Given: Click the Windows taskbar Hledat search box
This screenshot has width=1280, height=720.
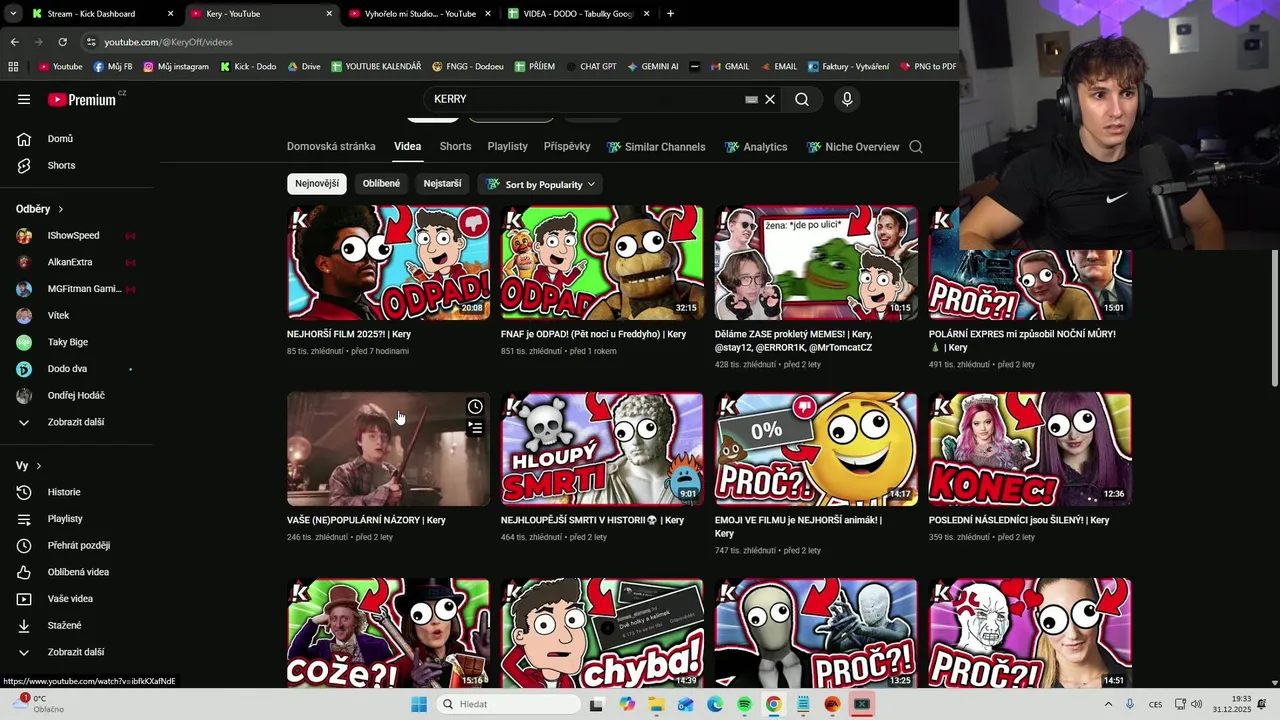Looking at the screenshot, I should coord(508,704).
